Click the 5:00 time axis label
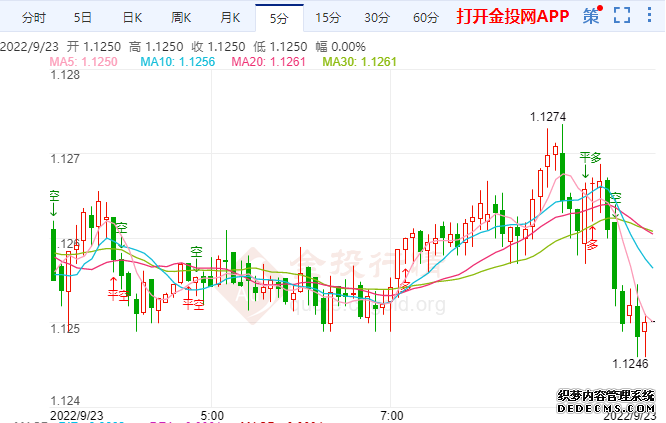 pos(212,415)
